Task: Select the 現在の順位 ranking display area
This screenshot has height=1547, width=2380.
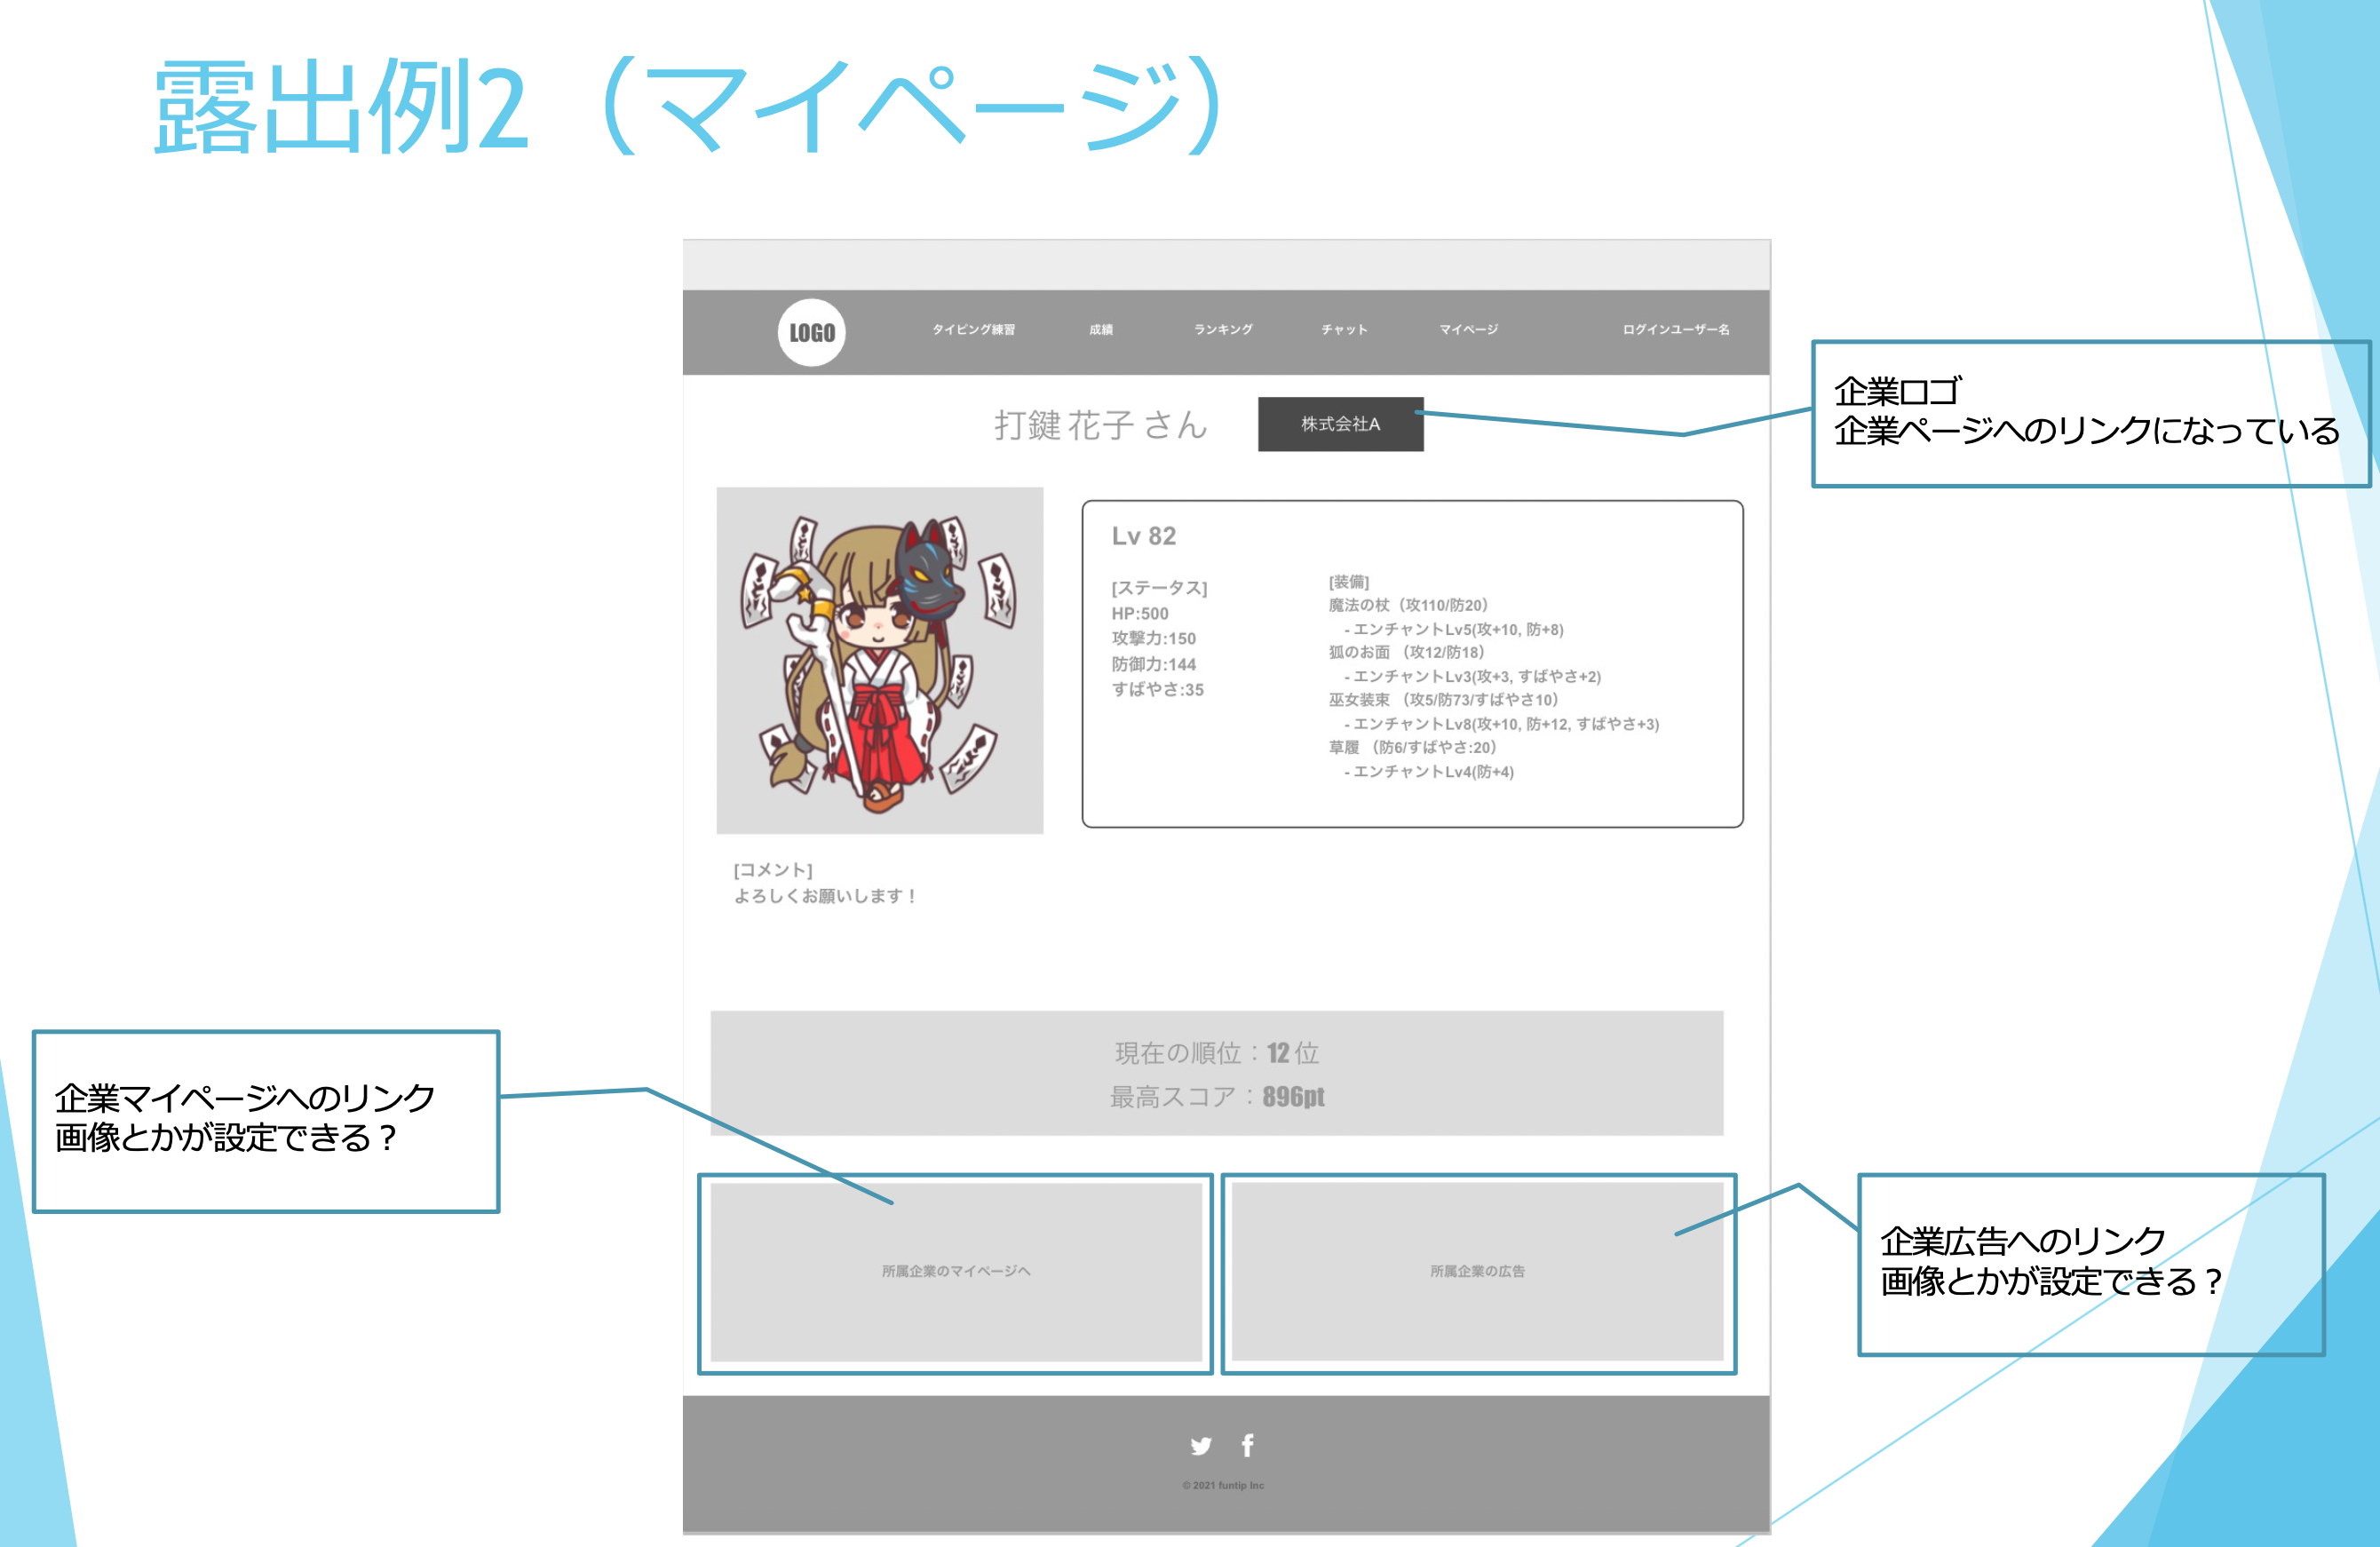Action: (1215, 1052)
